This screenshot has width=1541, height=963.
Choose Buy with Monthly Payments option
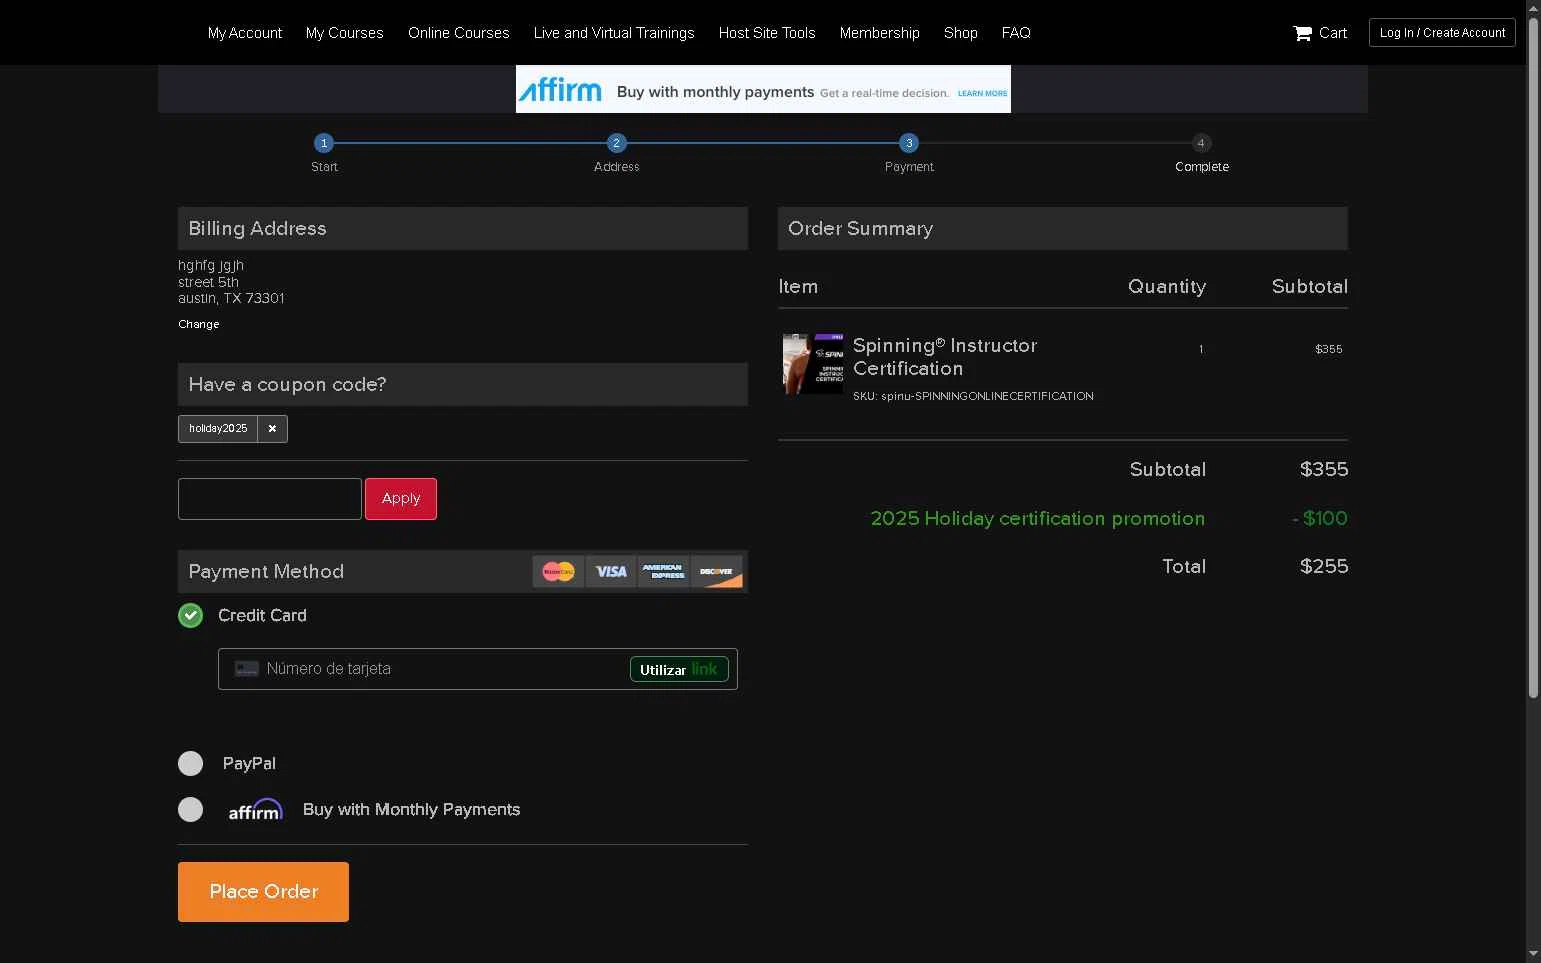[x=190, y=810]
